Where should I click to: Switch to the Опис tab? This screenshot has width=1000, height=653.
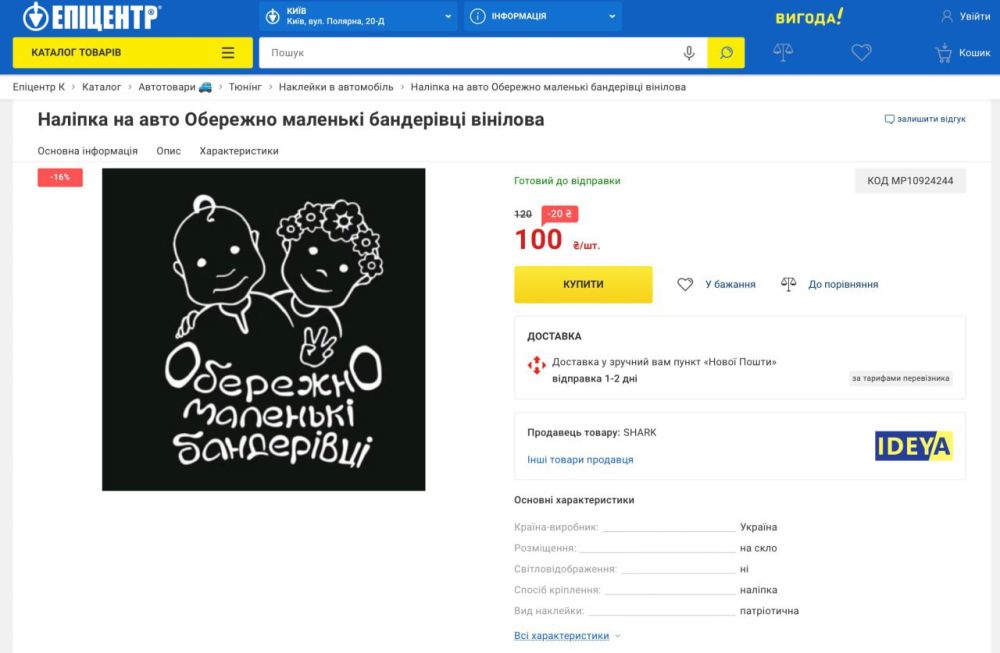point(168,151)
